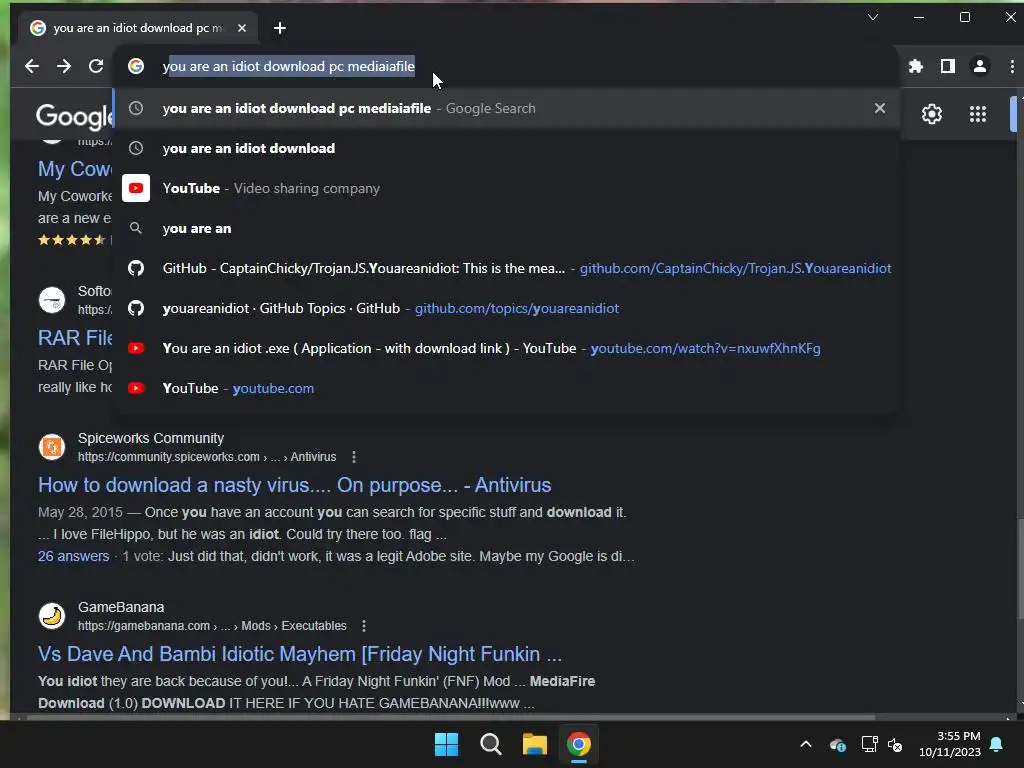The image size is (1024, 768).
Task: Click the GameBanana site name
Action: 121,607
